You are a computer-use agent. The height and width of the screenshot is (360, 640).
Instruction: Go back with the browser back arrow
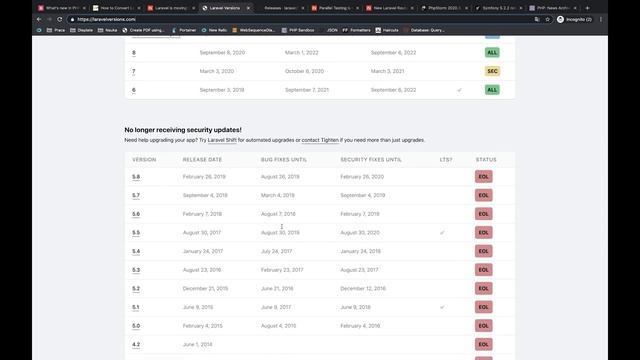pyautogui.click(x=39, y=19)
